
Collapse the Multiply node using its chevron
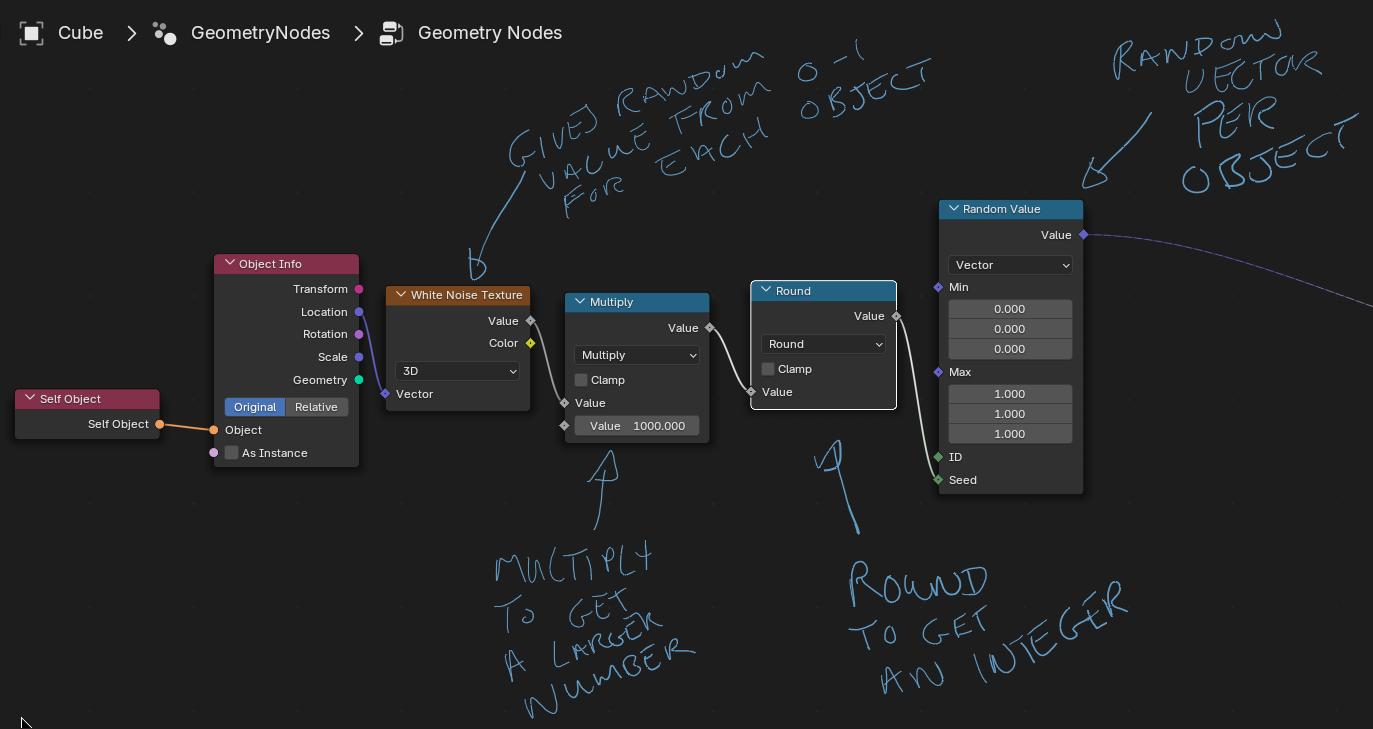point(580,302)
